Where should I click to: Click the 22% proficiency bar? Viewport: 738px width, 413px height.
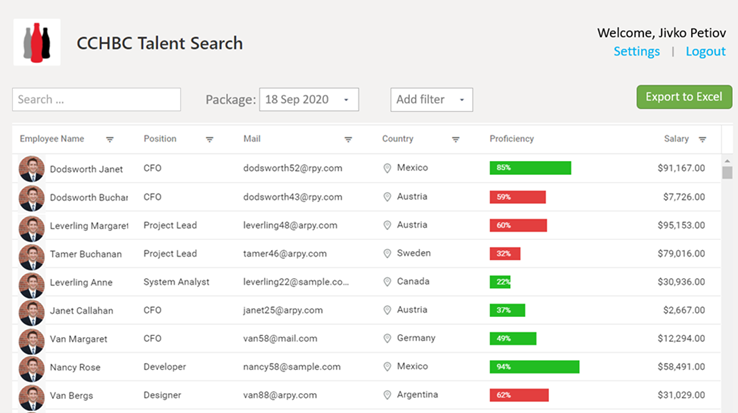[500, 282]
